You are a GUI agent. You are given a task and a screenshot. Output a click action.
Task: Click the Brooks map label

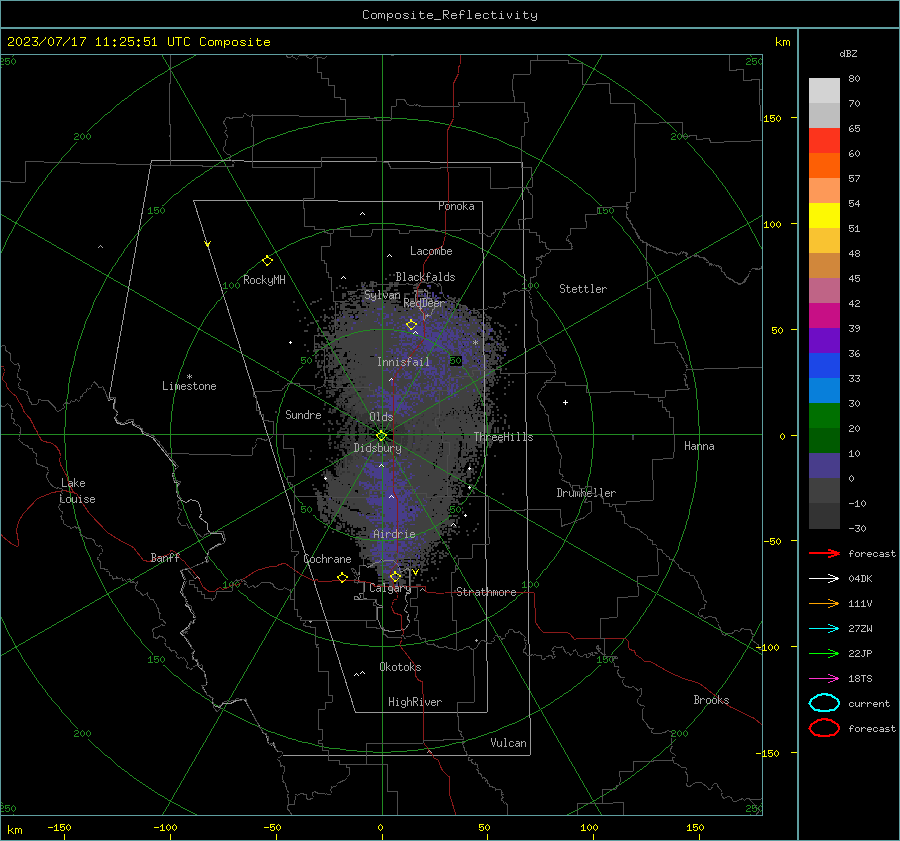(x=711, y=700)
